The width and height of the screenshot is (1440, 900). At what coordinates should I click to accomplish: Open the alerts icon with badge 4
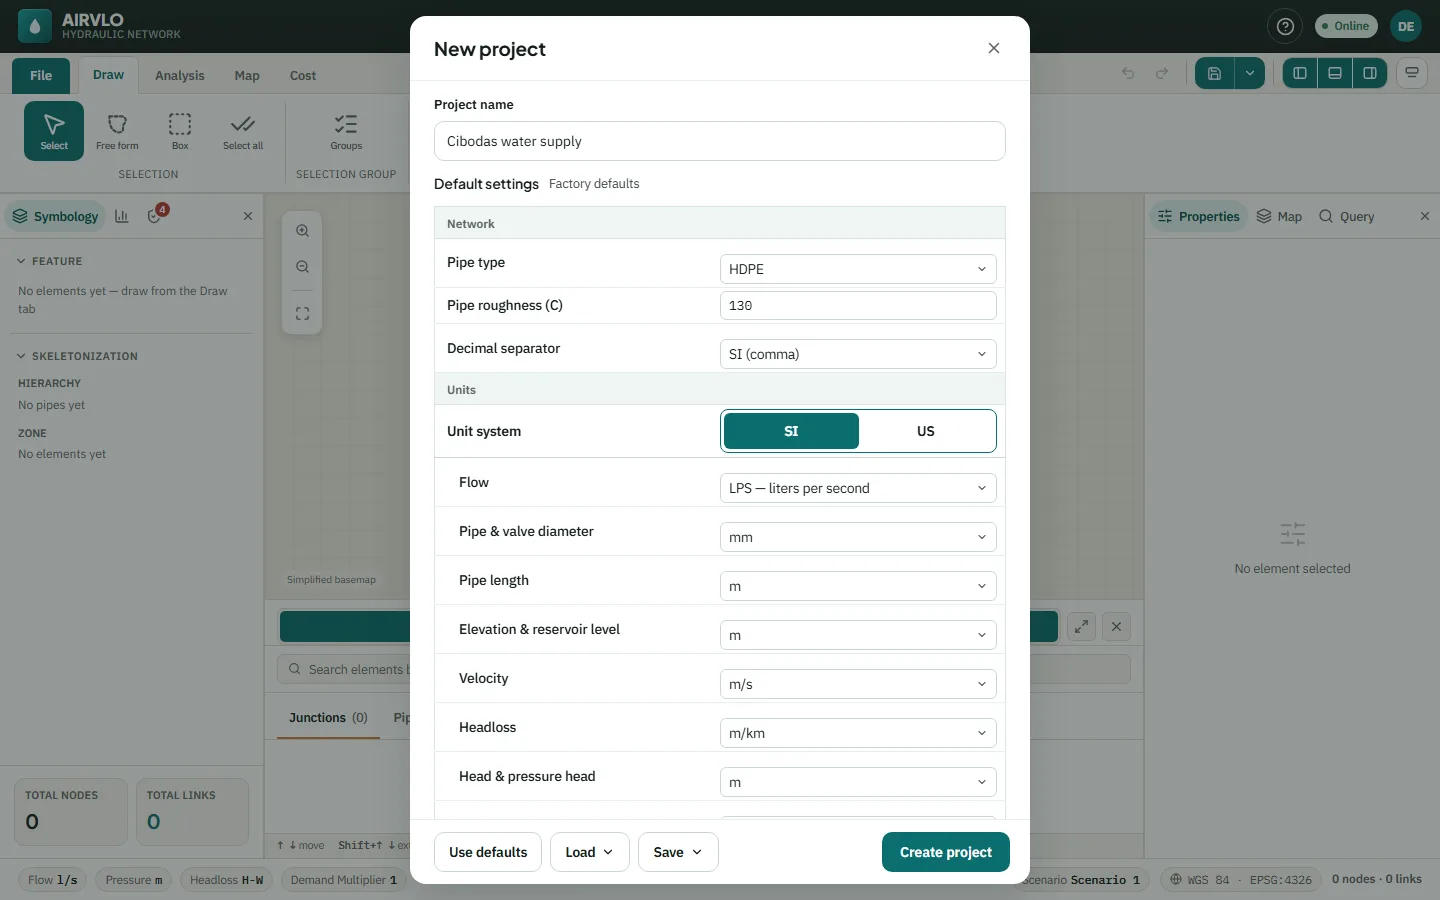point(155,216)
